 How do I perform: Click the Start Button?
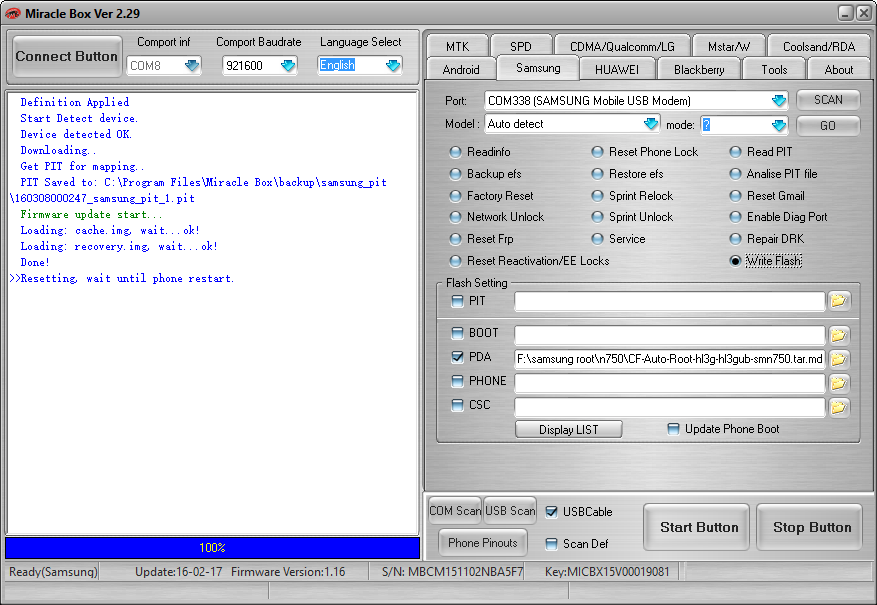[x=696, y=527]
